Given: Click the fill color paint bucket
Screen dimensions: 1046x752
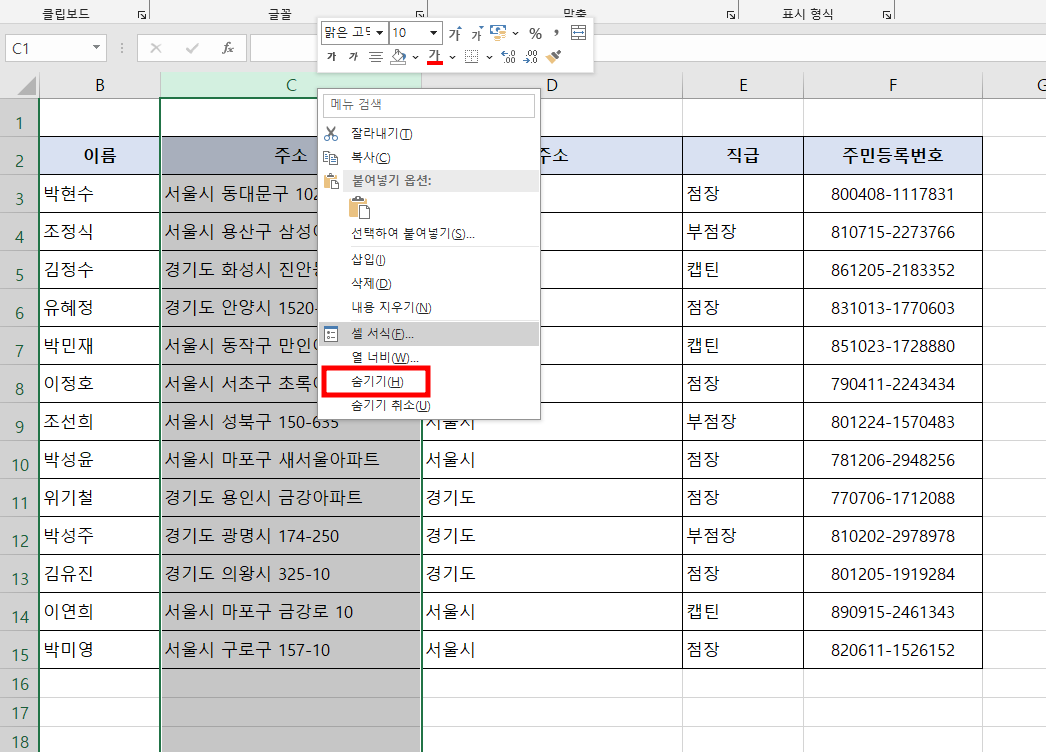Looking at the screenshot, I should coord(398,57).
